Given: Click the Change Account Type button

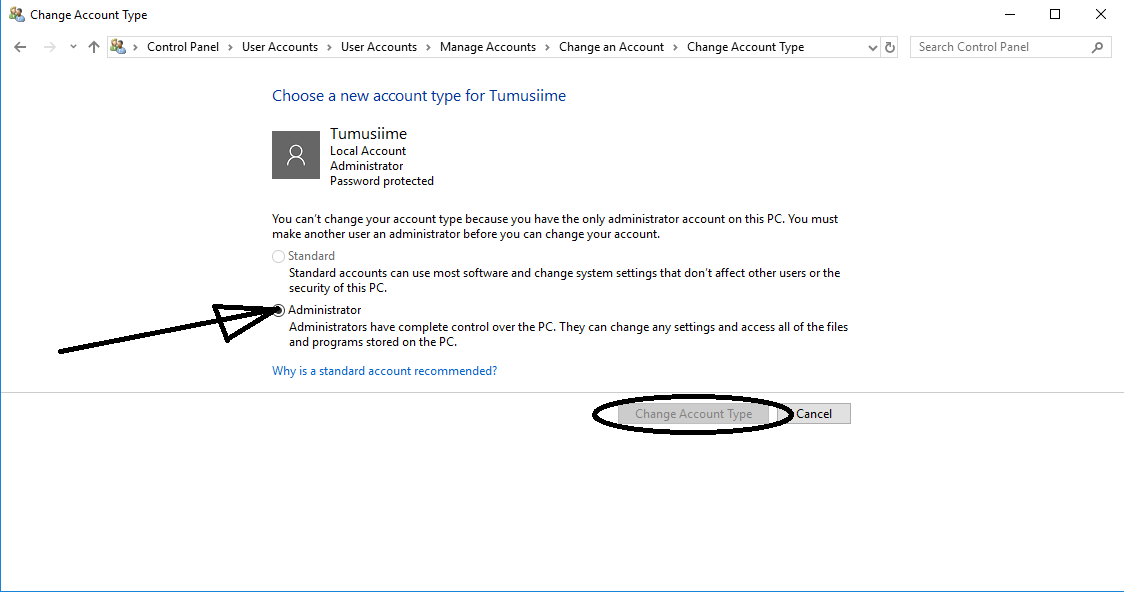Looking at the screenshot, I should 694,413.
